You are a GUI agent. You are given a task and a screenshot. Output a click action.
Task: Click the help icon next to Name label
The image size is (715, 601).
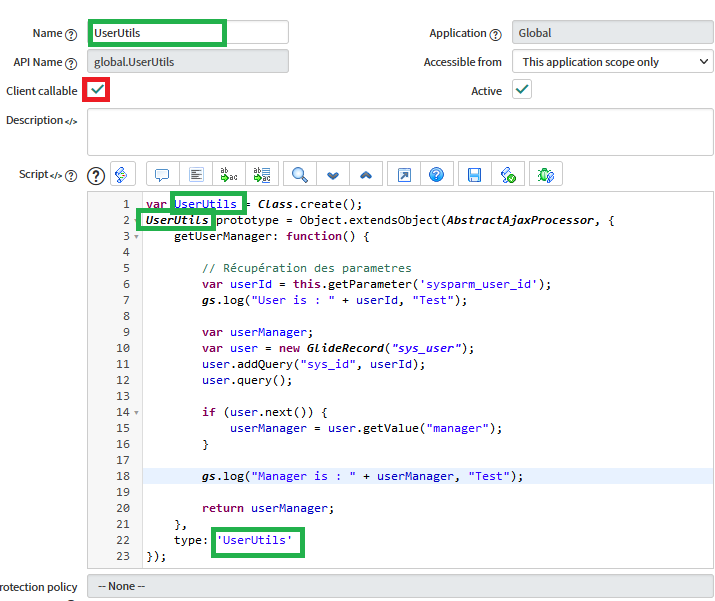coord(71,35)
